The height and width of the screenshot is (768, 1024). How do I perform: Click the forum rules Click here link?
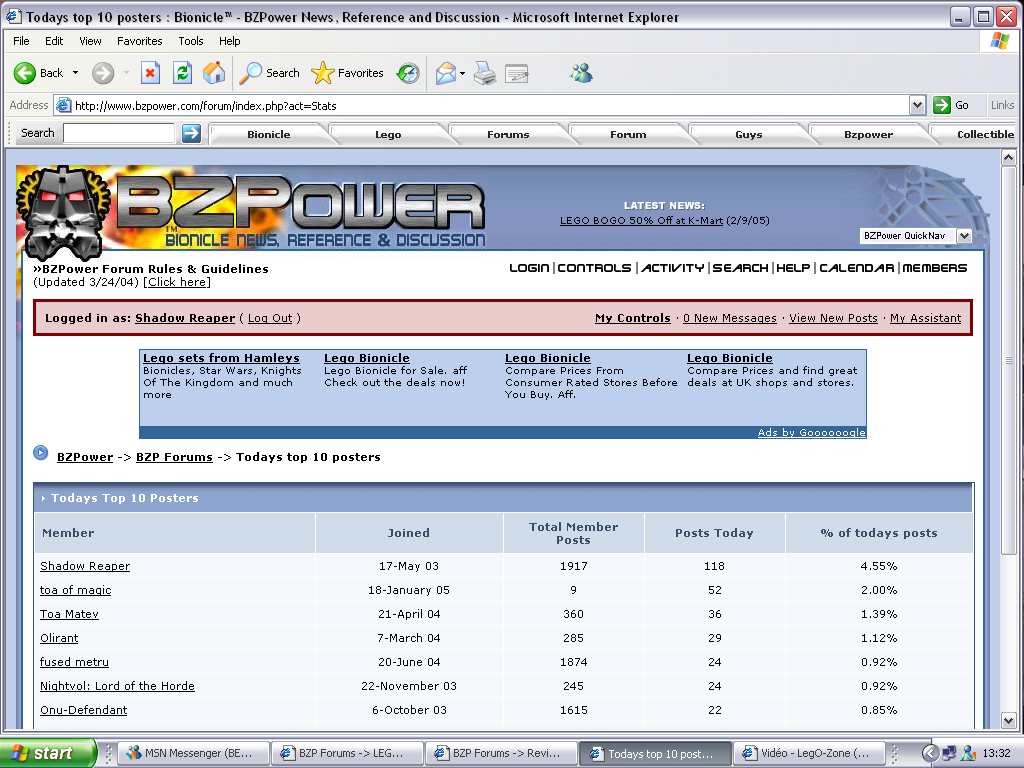click(x=177, y=282)
